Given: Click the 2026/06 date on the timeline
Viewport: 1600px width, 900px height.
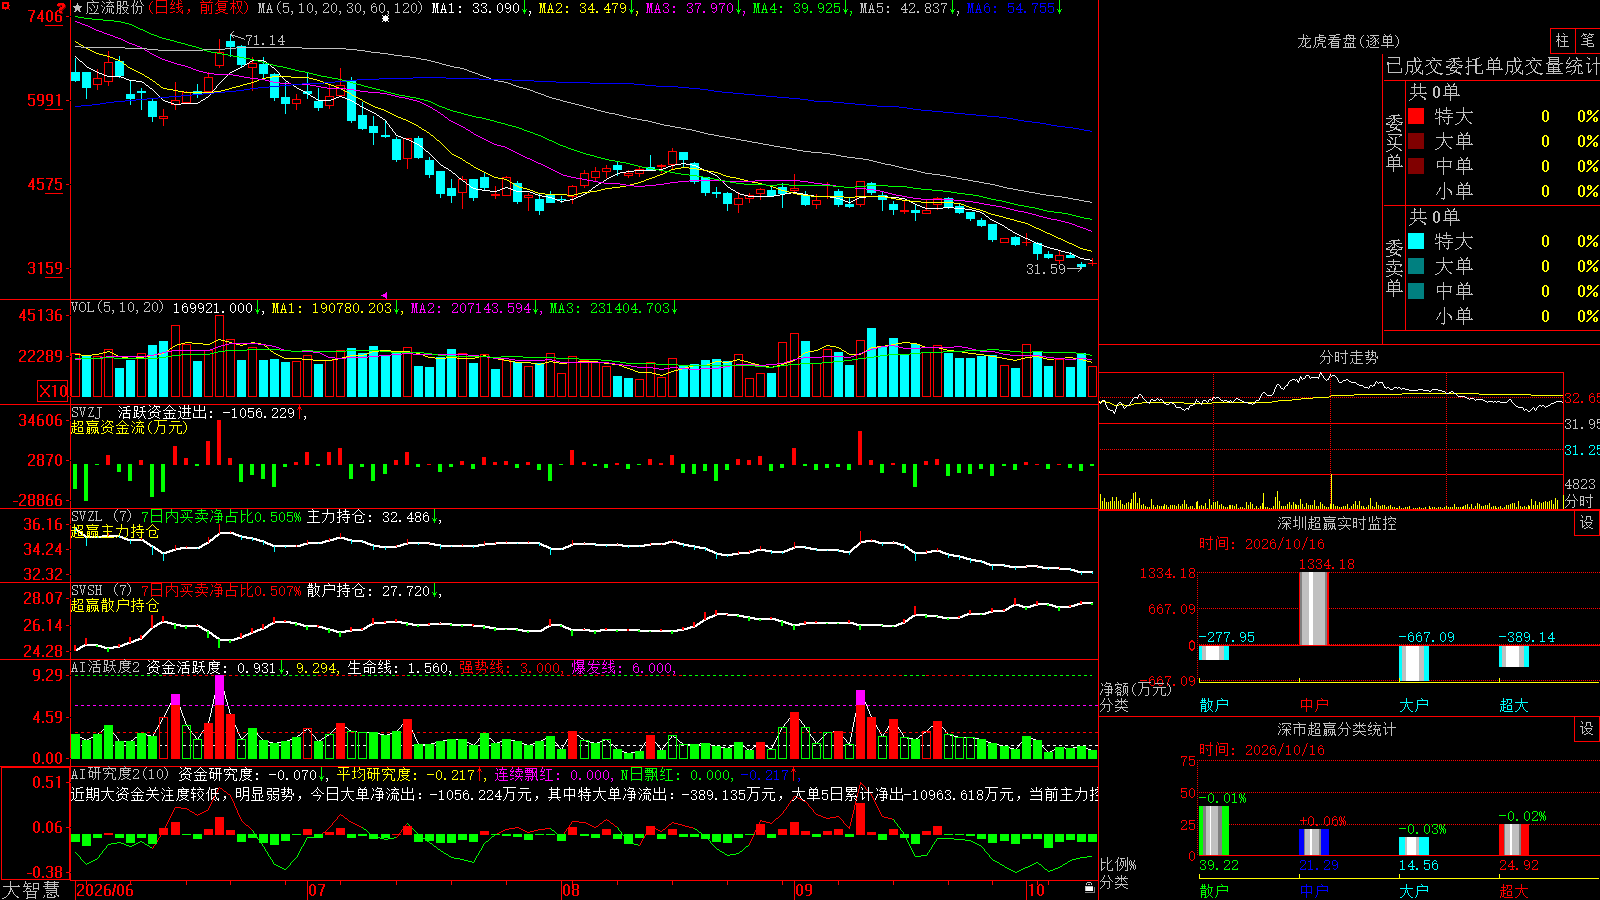Looking at the screenshot, I should point(105,890).
